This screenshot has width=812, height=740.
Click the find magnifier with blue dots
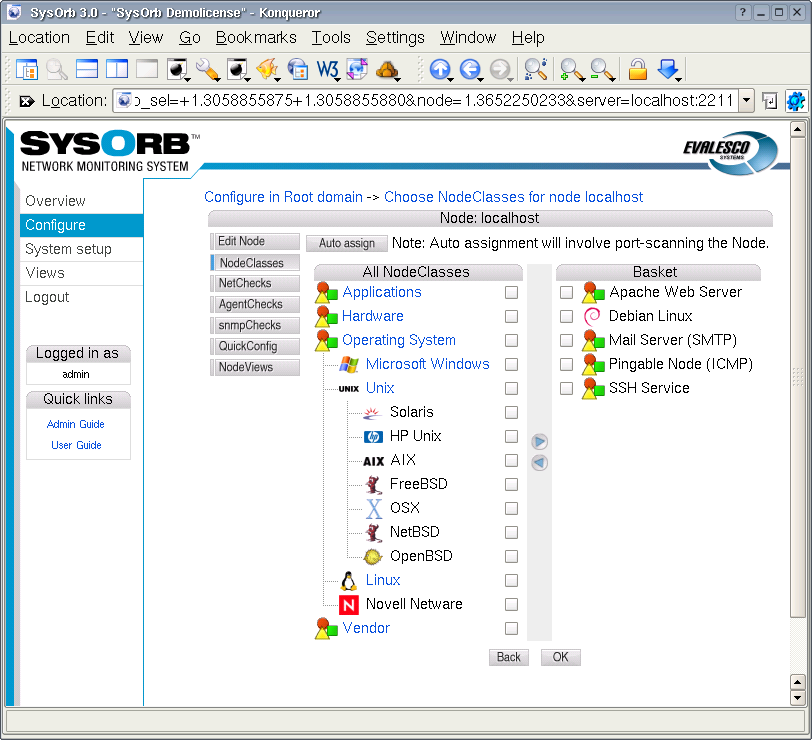(x=535, y=69)
